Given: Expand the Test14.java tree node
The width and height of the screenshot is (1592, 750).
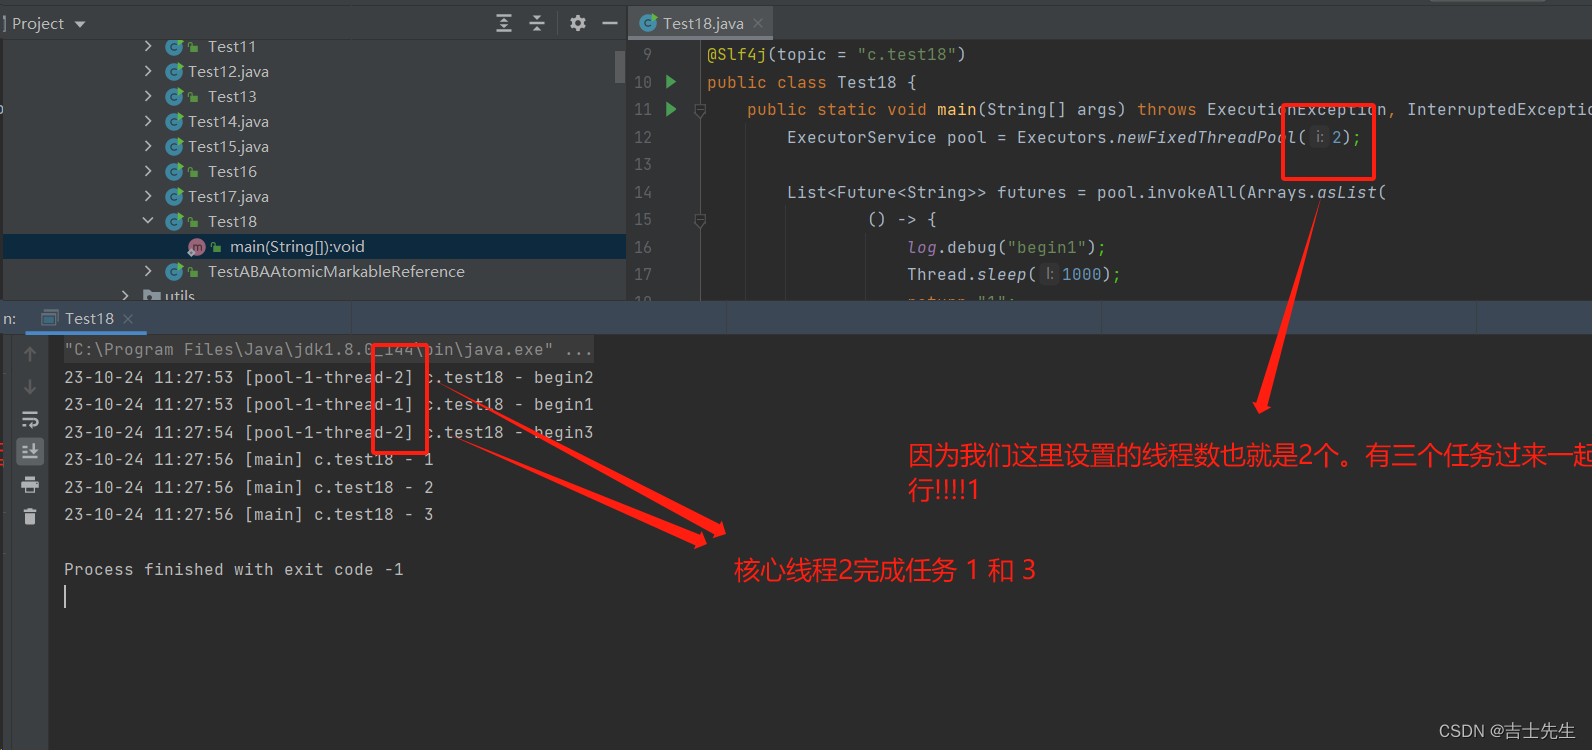Looking at the screenshot, I should [148, 121].
